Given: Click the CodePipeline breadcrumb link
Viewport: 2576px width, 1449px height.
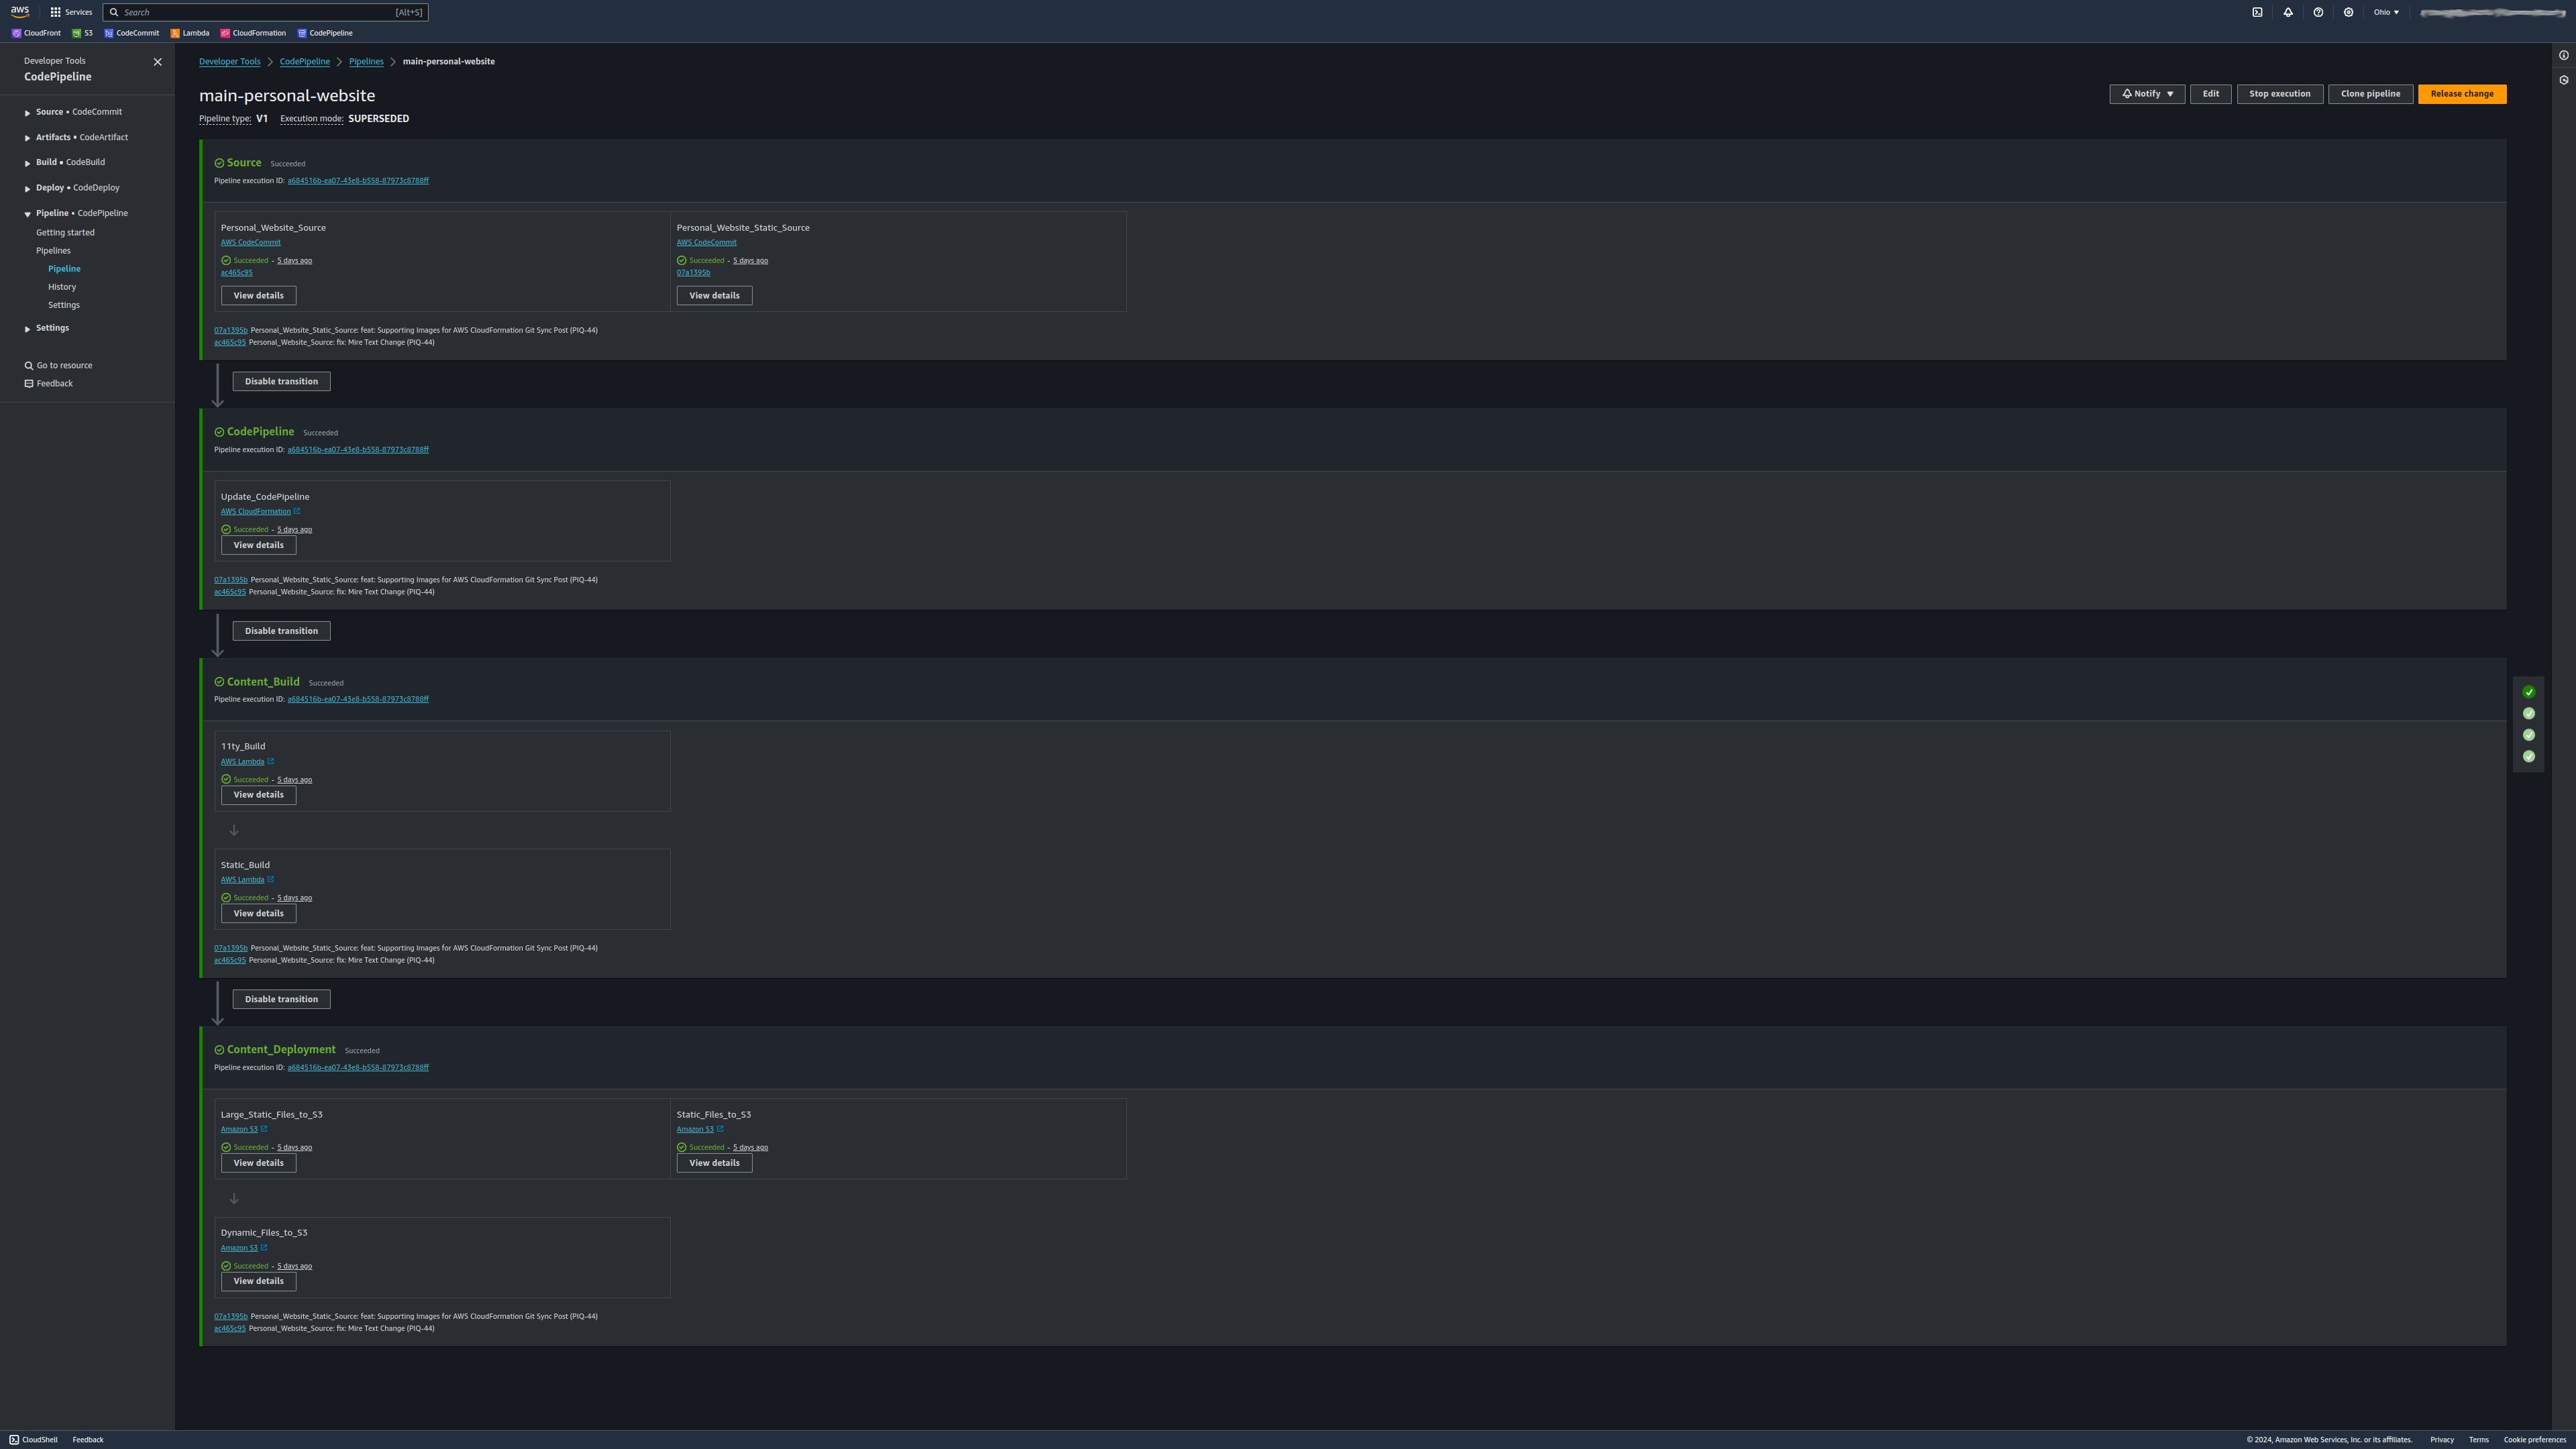Looking at the screenshot, I should (304, 62).
